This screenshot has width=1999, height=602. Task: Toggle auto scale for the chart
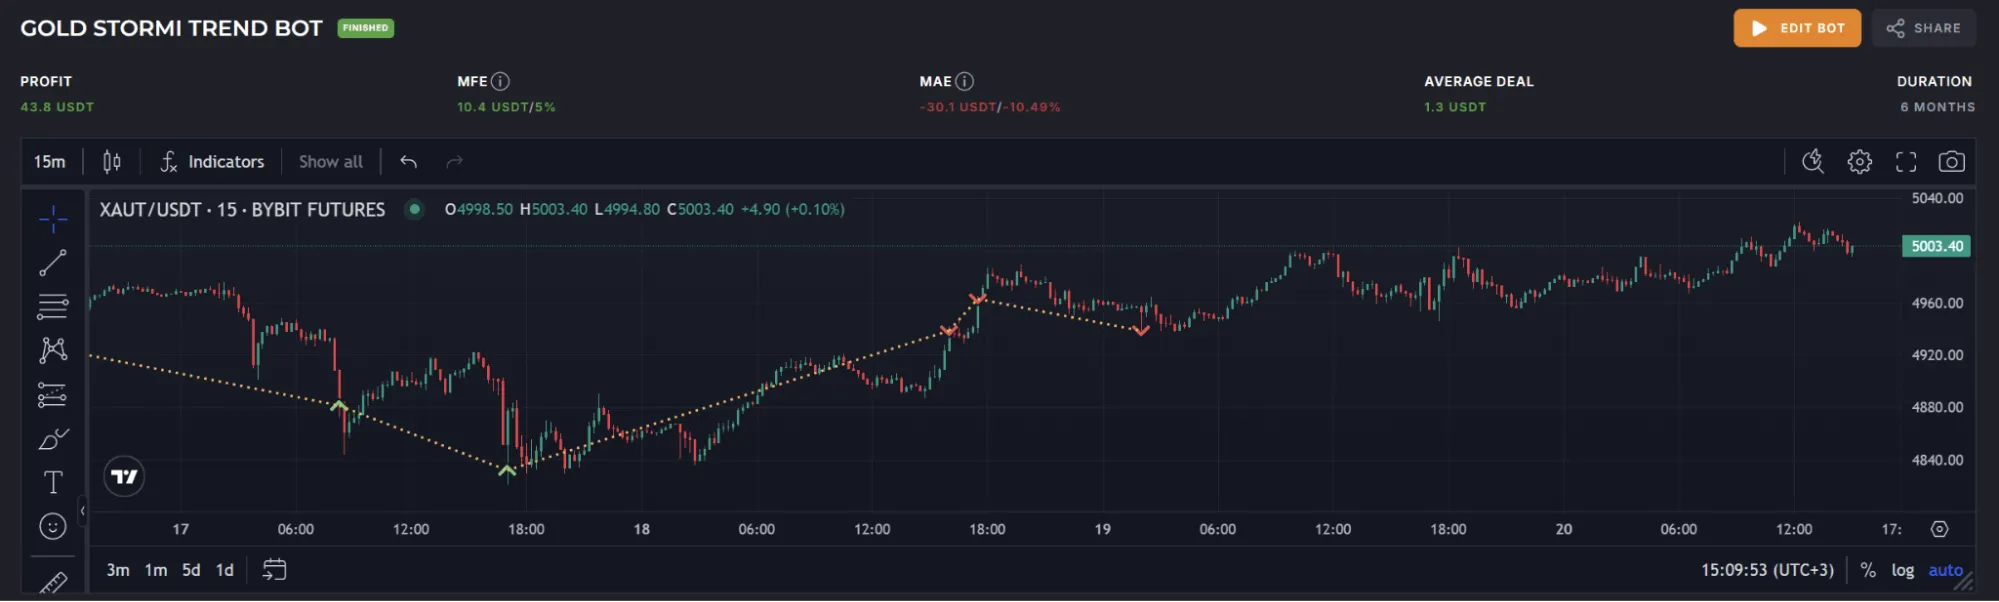click(1945, 570)
